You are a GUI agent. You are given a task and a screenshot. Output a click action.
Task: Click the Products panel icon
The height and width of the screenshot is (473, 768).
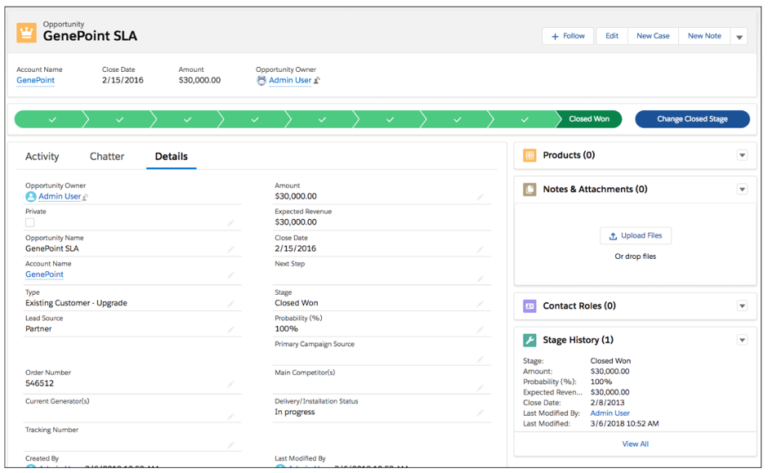[529, 155]
